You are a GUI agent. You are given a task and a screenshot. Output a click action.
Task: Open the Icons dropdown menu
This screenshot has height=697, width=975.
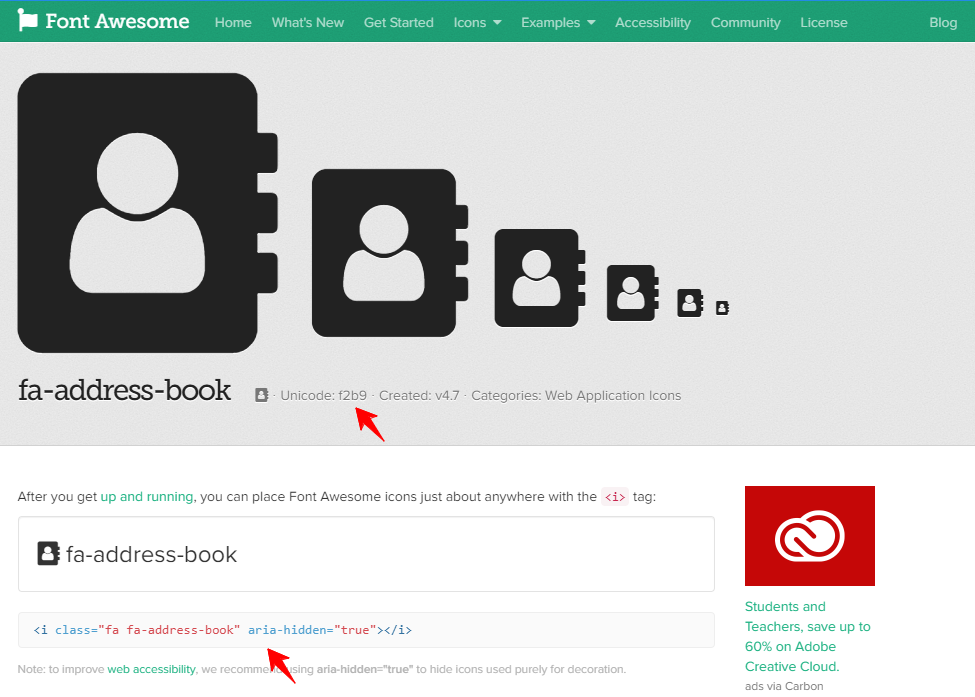[477, 22]
